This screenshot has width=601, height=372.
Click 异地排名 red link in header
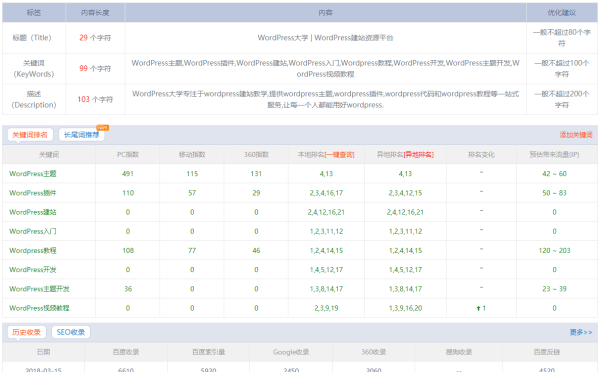point(418,155)
